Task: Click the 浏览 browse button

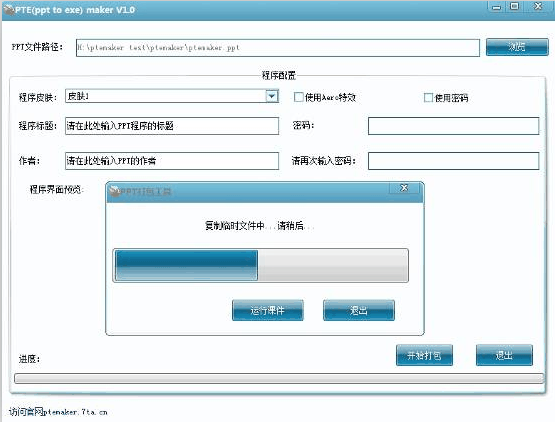Action: click(x=517, y=47)
